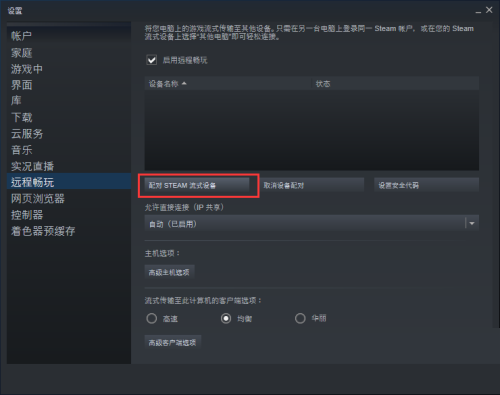Click the sort arrow next to 设备名称
This screenshot has height=395, width=500.
pyautogui.click(x=184, y=84)
